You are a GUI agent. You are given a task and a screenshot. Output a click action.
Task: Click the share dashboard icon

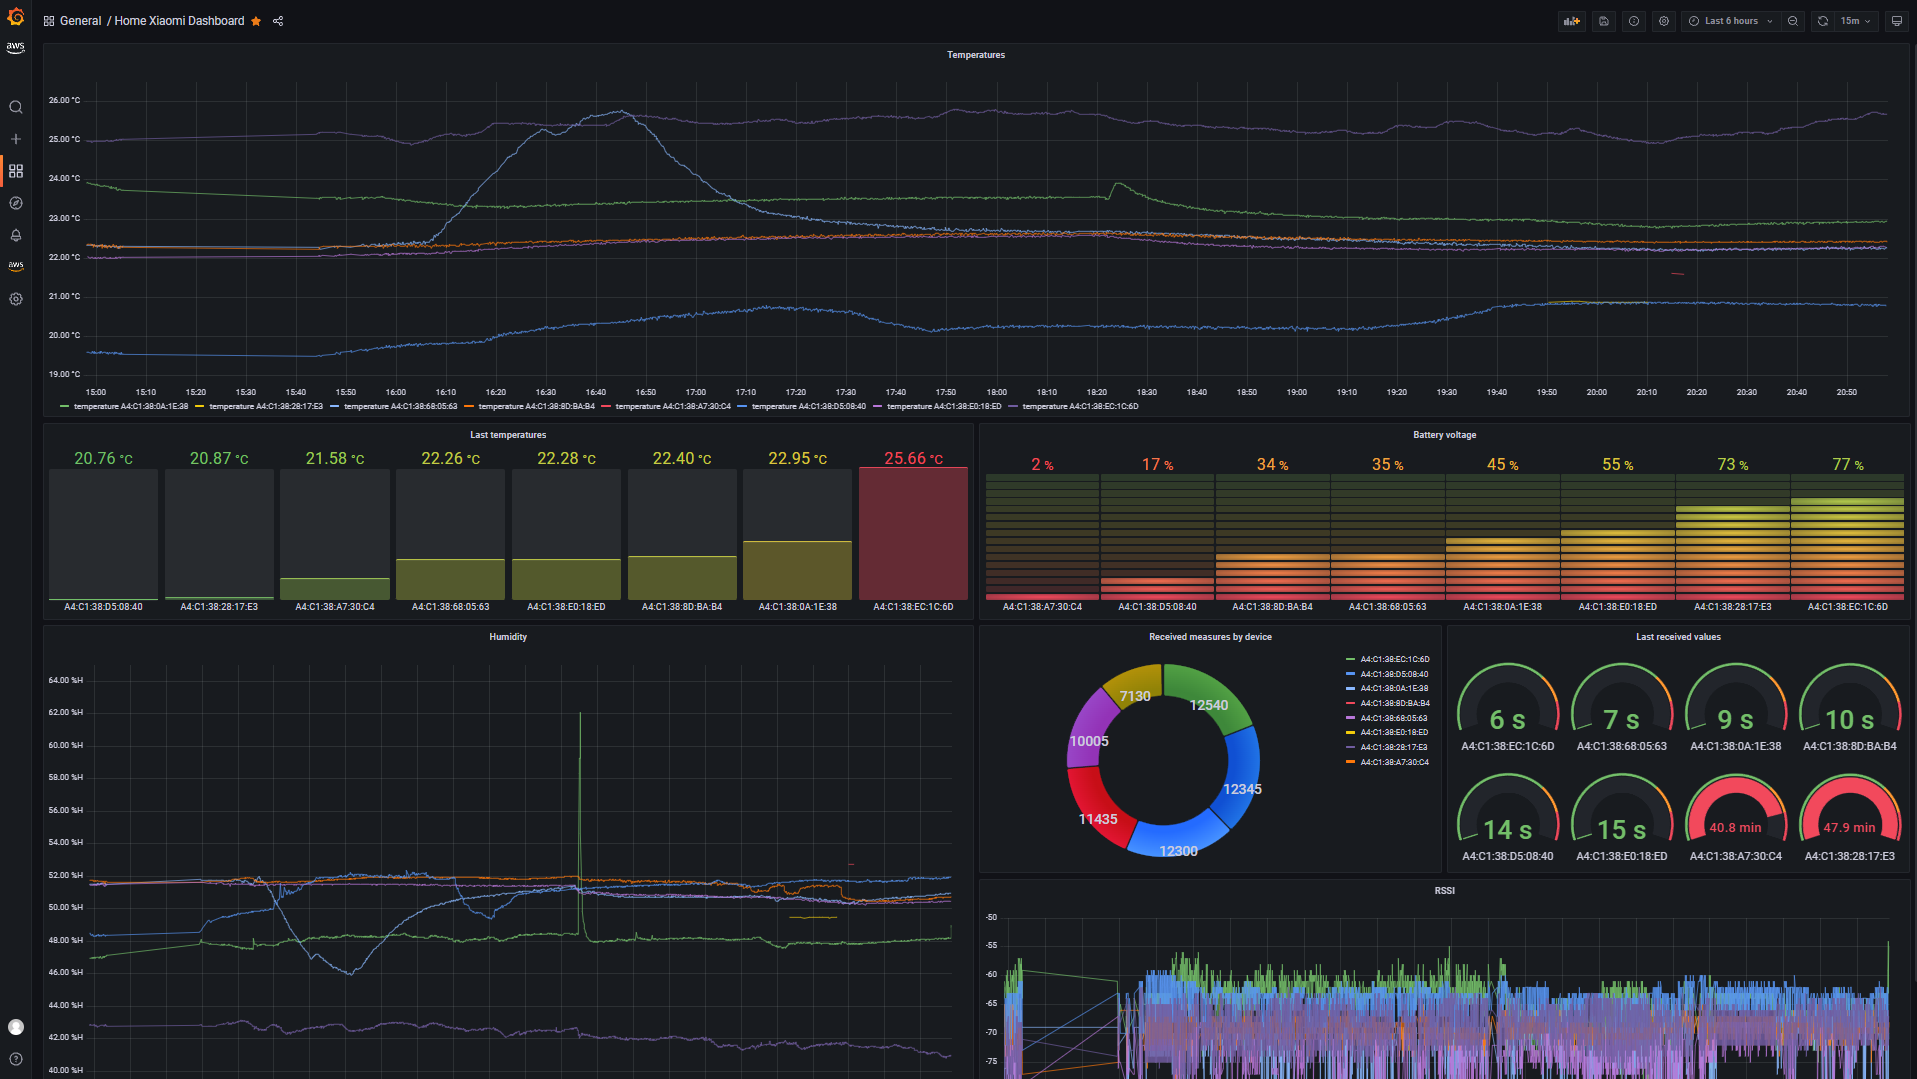click(278, 21)
